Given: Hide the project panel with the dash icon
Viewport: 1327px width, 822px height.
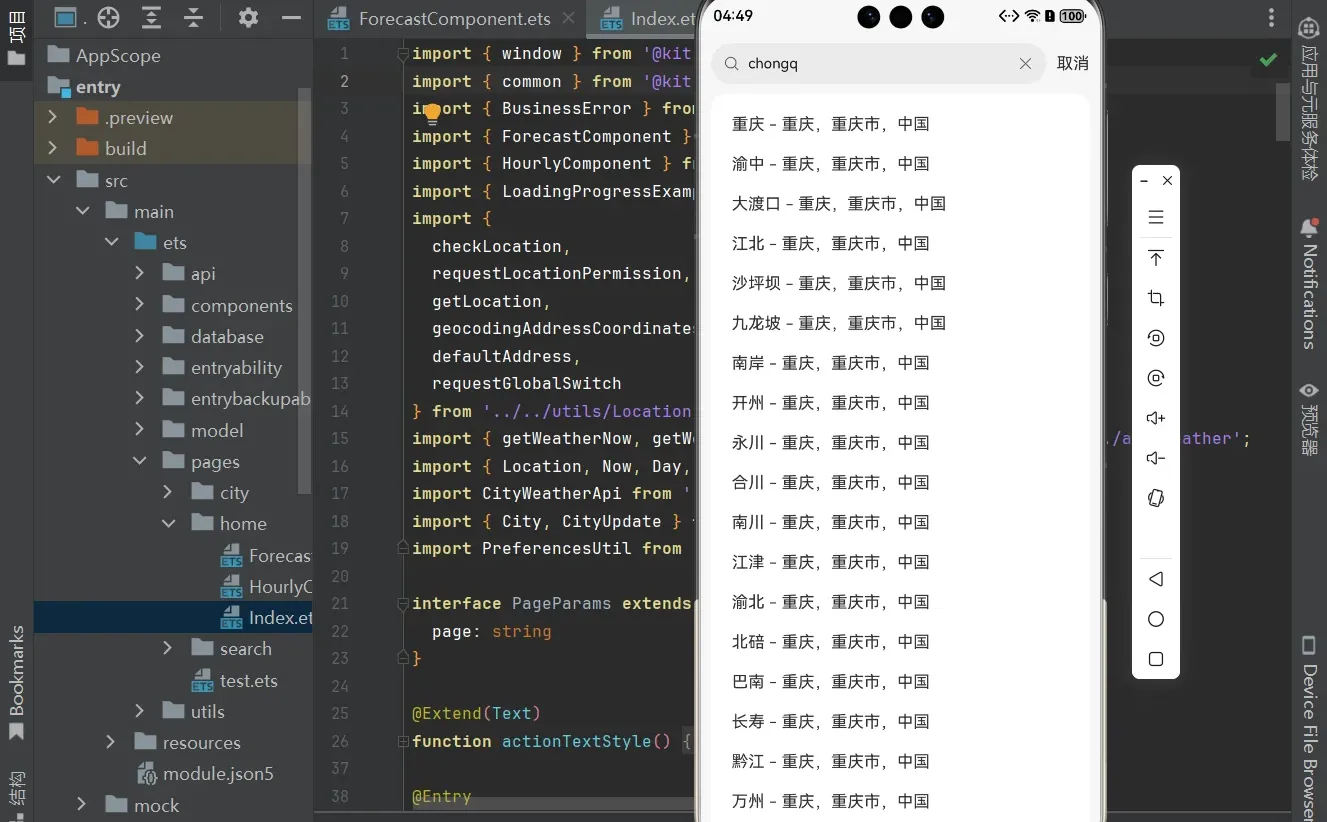Looking at the screenshot, I should click(291, 17).
